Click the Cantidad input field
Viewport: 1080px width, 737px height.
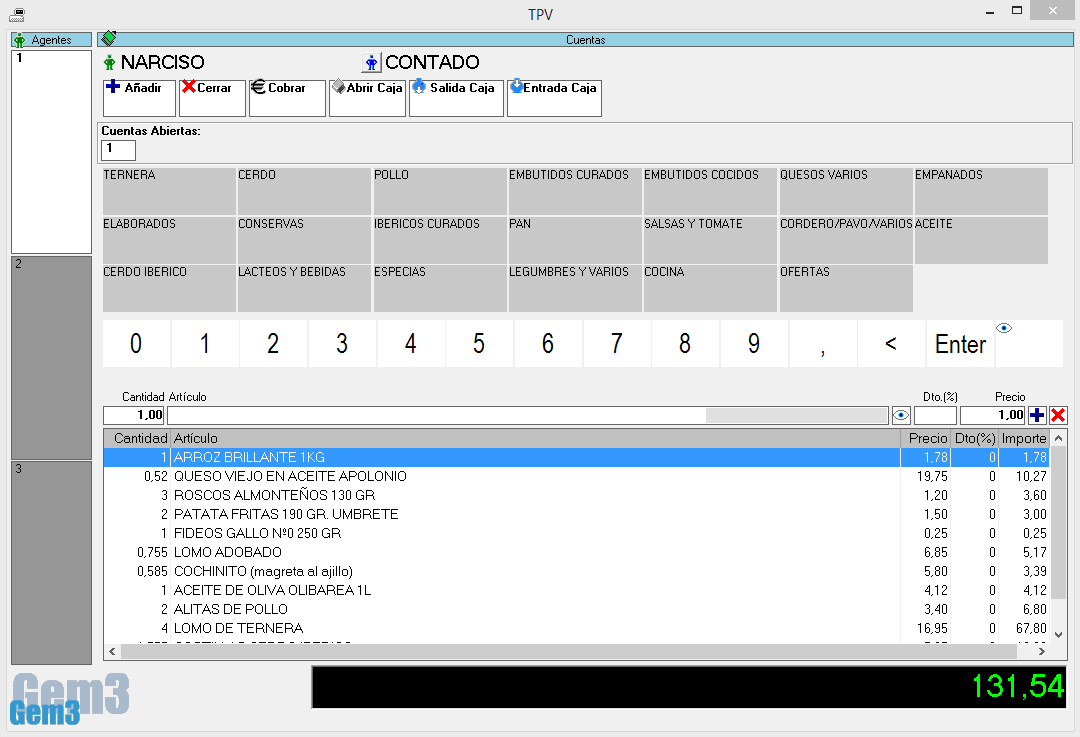coord(134,415)
